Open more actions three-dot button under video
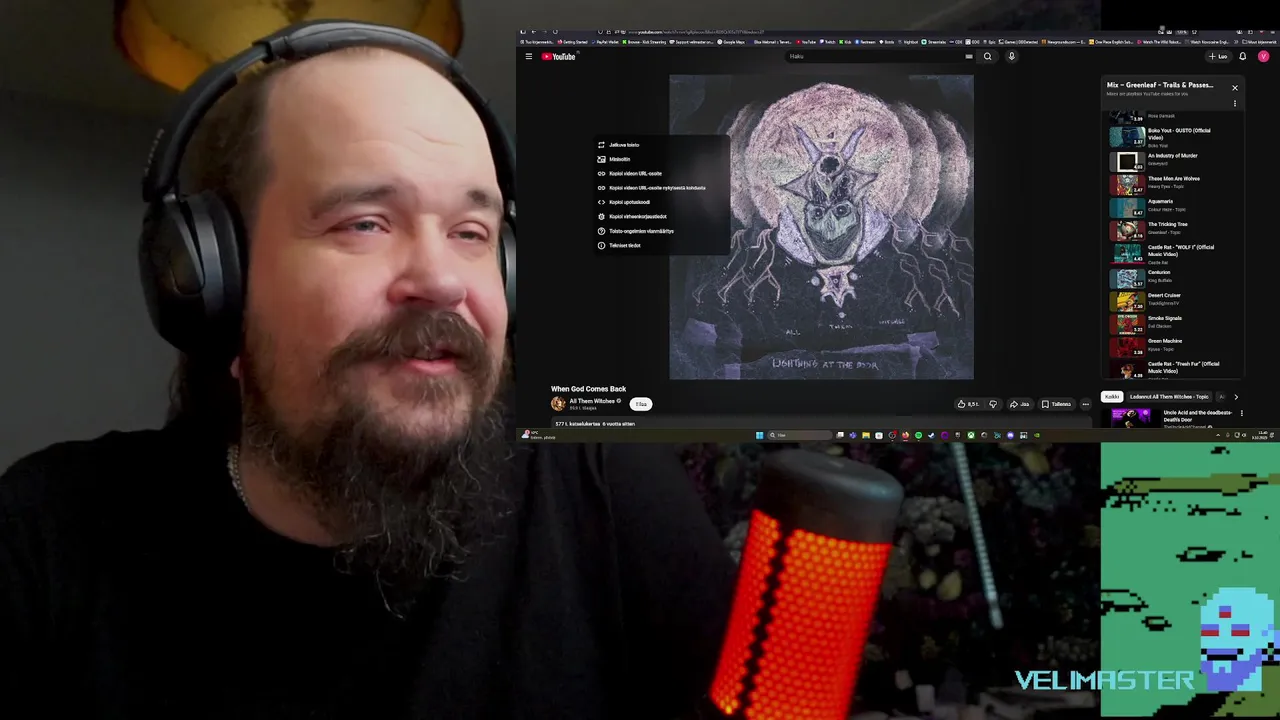The width and height of the screenshot is (1280, 720). pos(1085,404)
